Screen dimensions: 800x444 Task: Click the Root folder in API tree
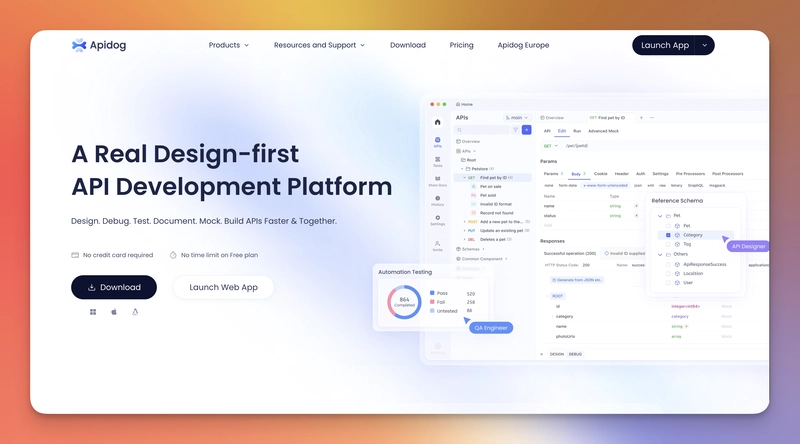click(x=468, y=160)
